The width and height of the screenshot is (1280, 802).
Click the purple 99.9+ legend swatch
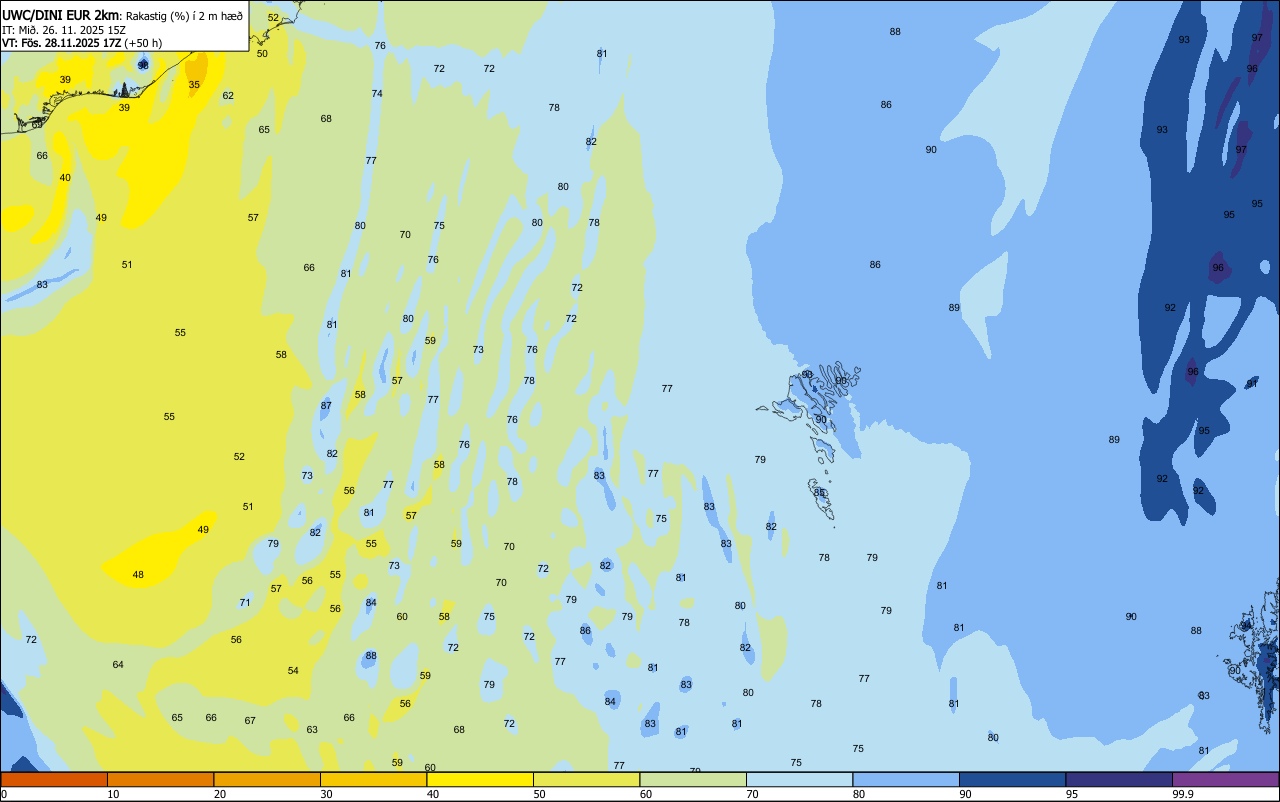[x=1225, y=779]
